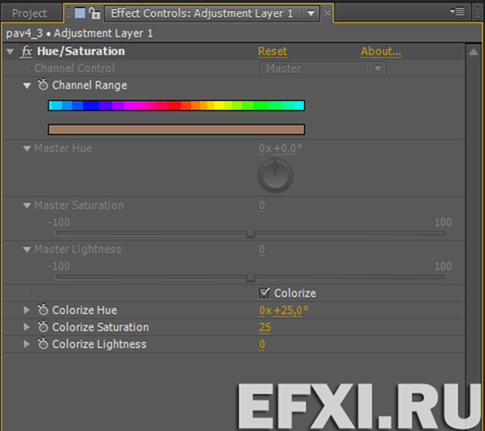This screenshot has height=431, width=485.
Task: Expand the Colorize Lightness property
Action: point(27,344)
